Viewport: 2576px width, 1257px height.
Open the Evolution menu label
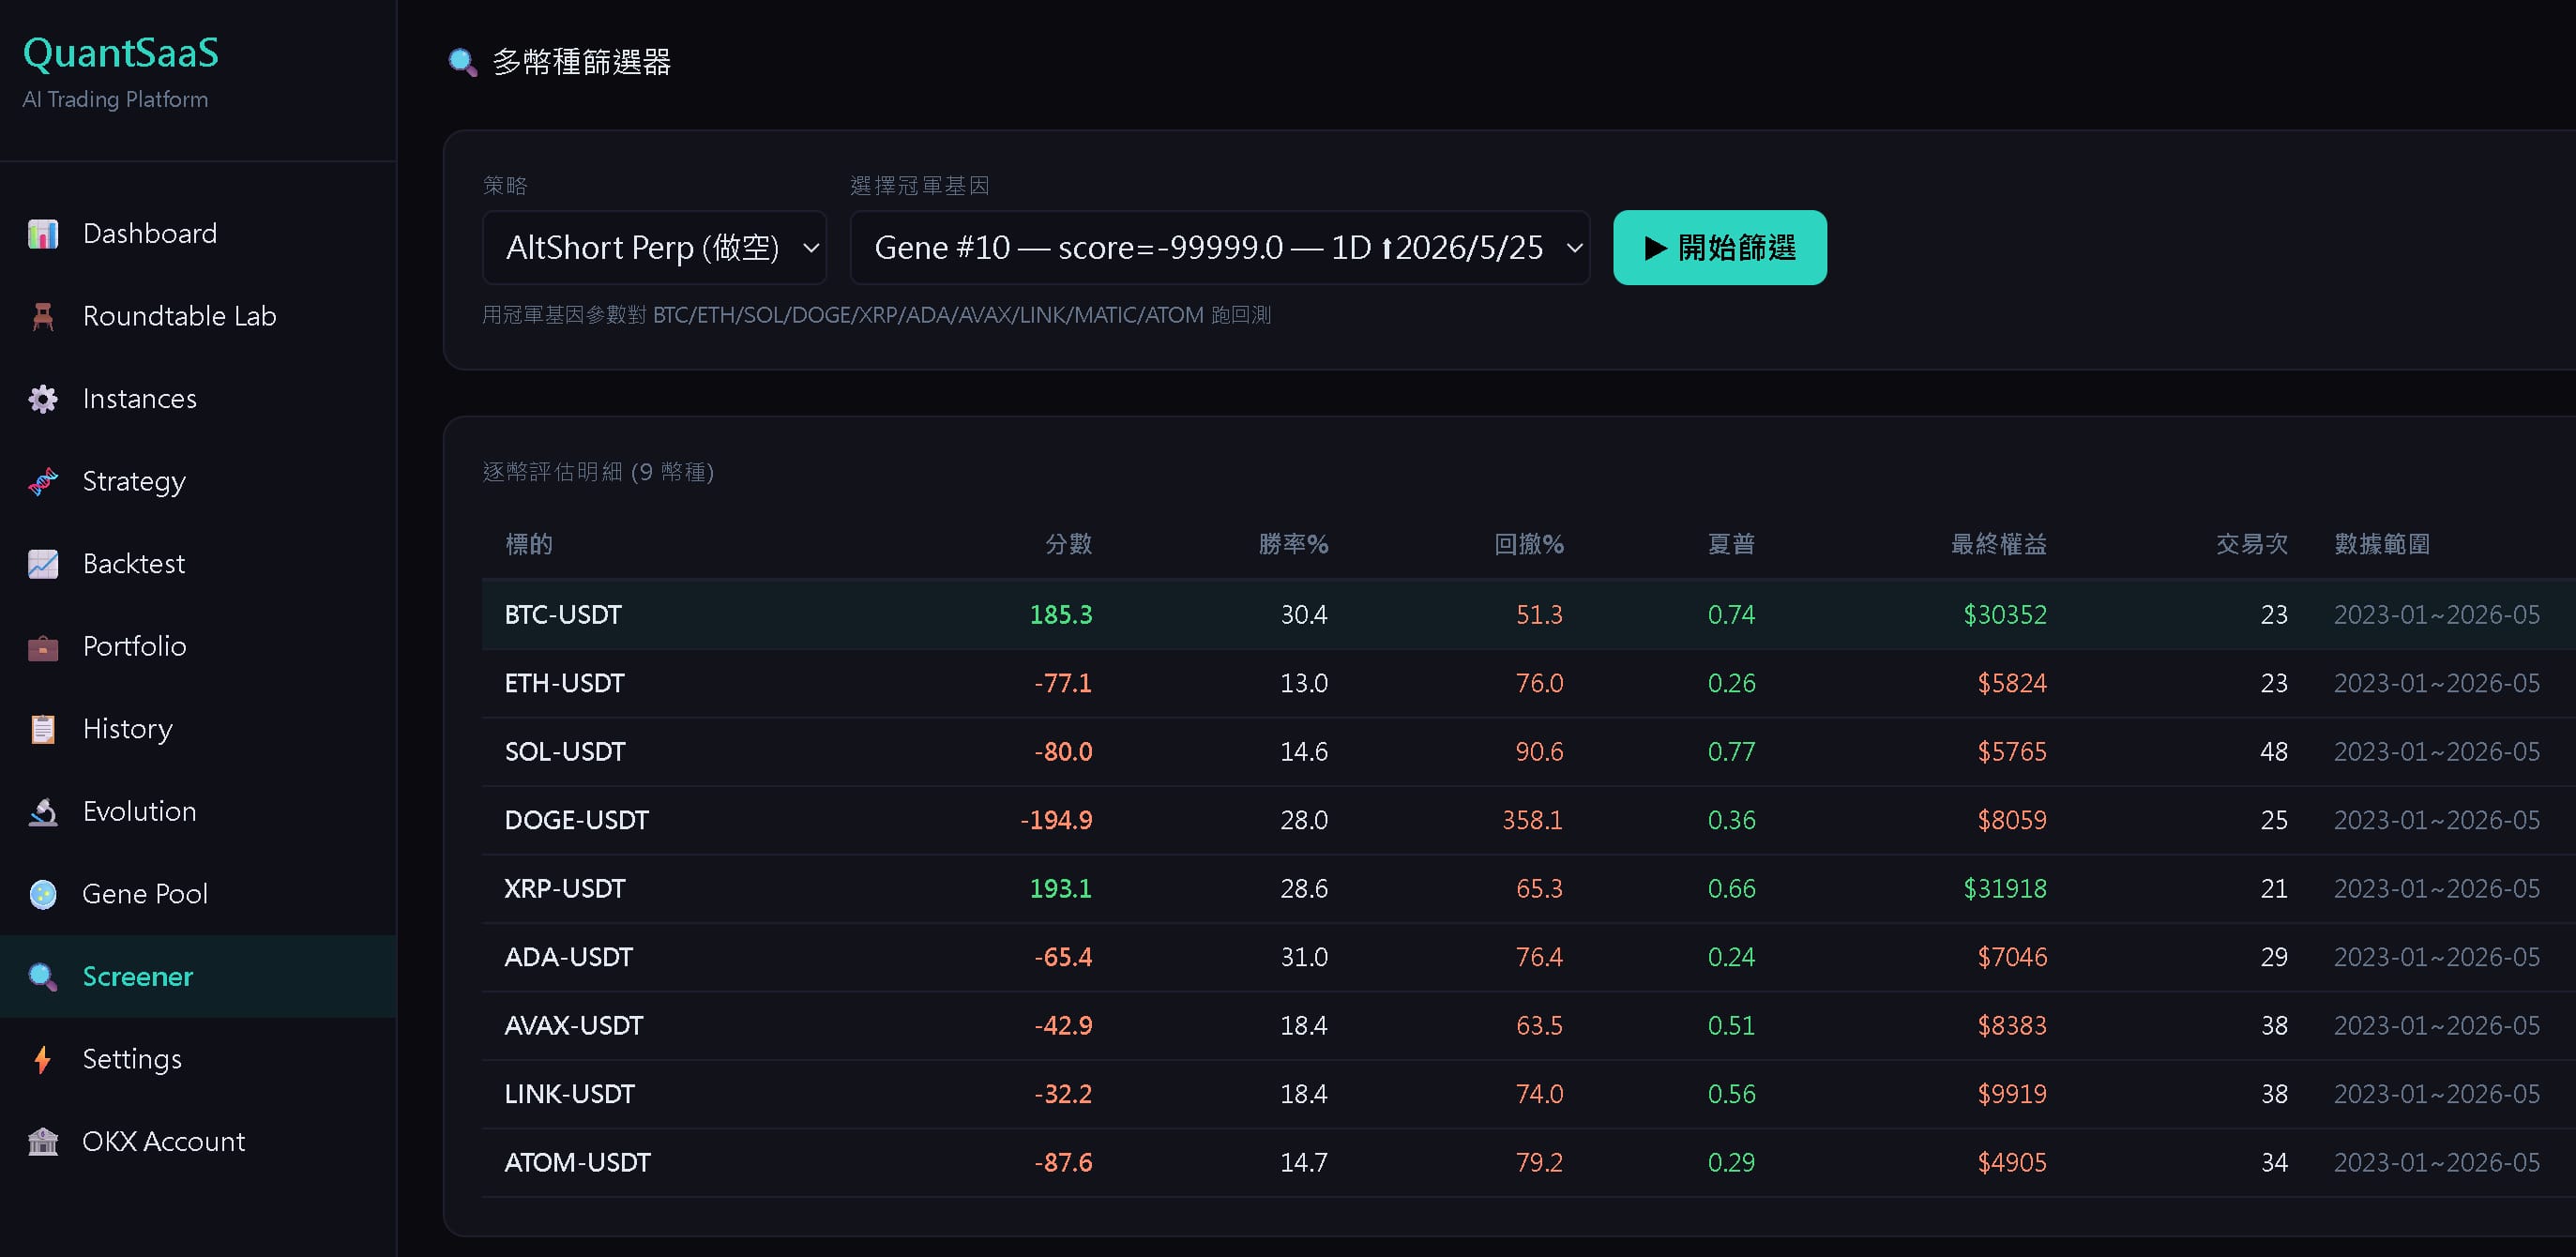click(x=140, y=812)
